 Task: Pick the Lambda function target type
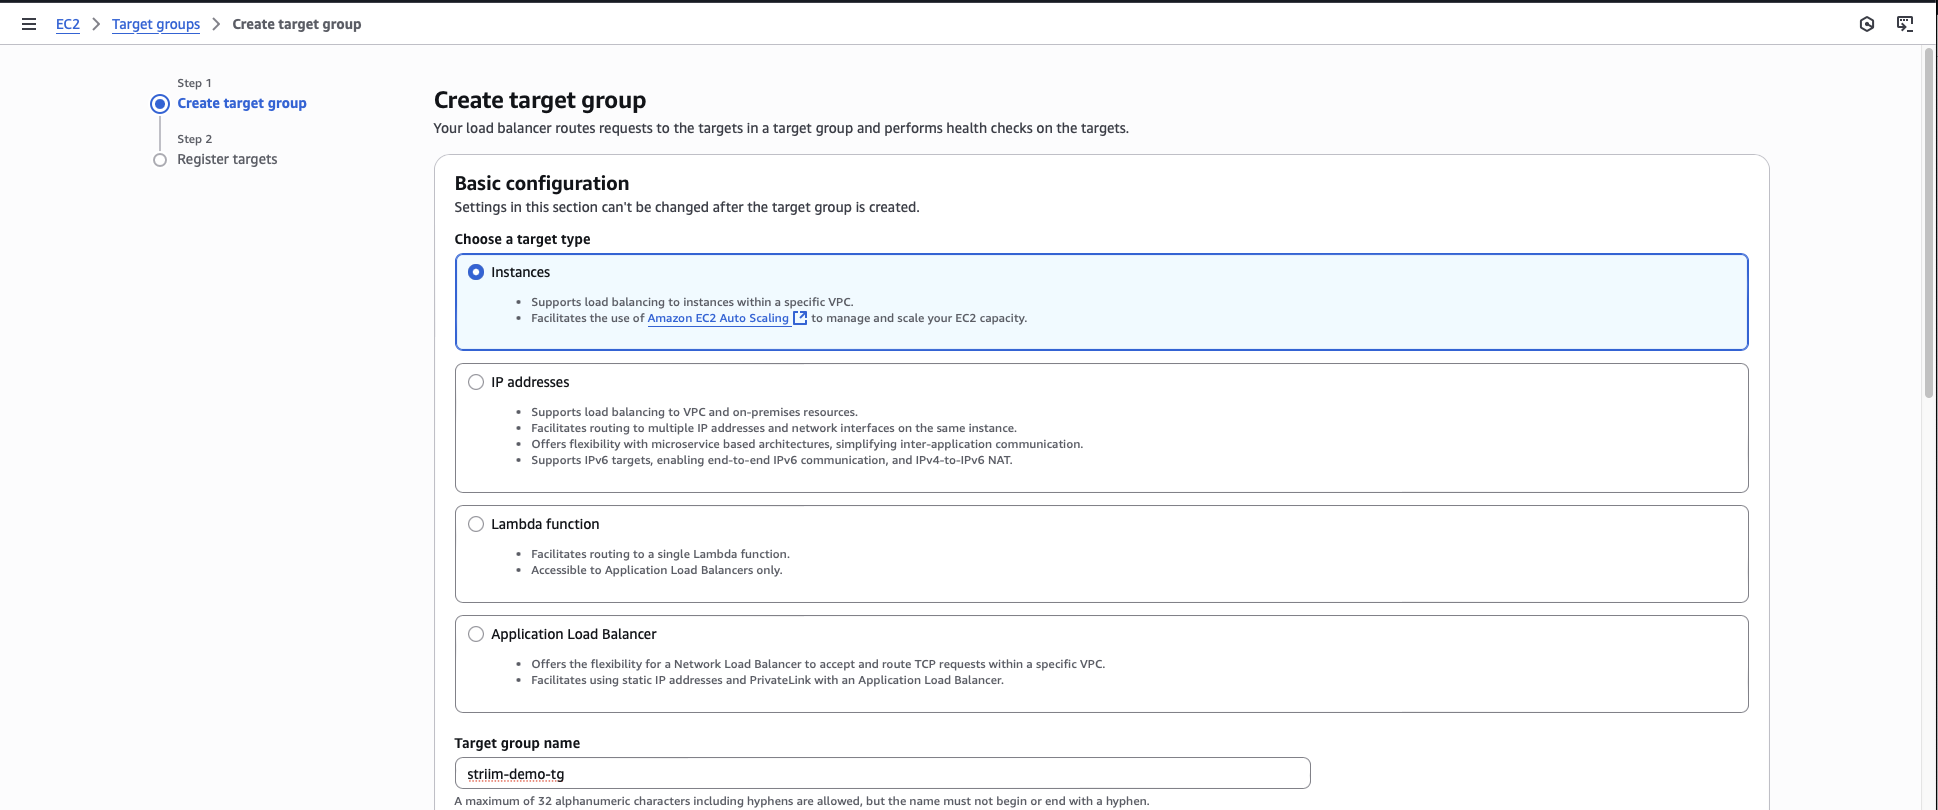tap(476, 524)
